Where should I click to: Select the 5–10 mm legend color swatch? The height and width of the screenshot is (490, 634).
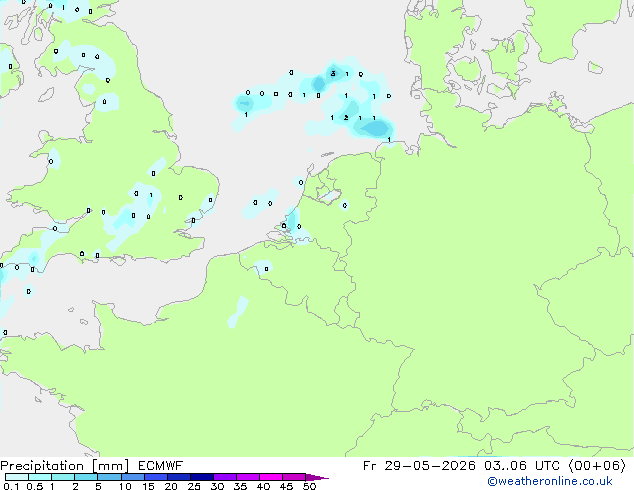(x=110, y=477)
